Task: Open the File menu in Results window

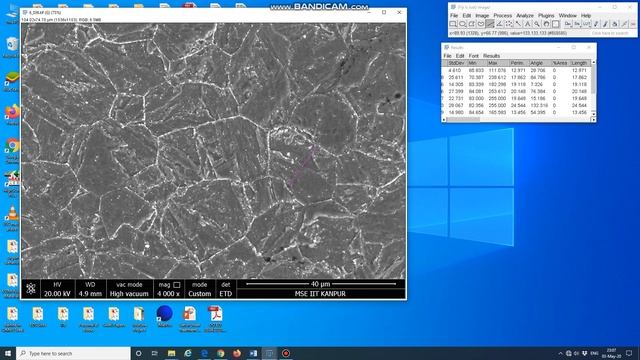Action: coord(447,56)
